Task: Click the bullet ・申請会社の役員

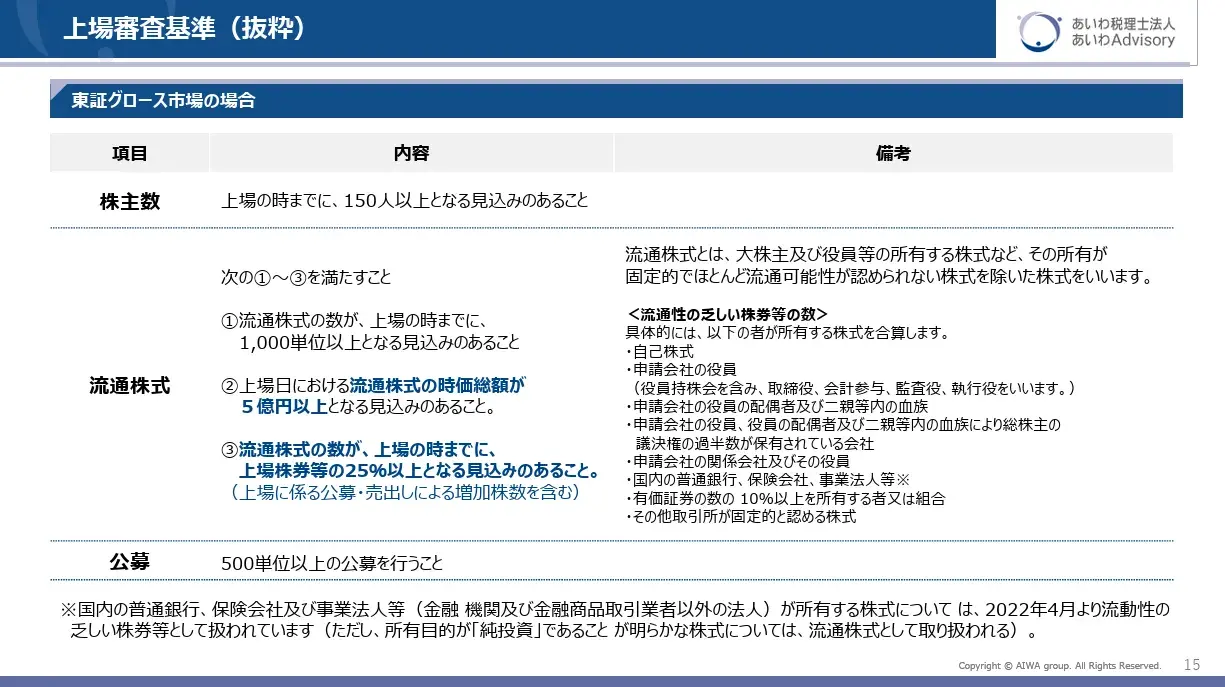Action: [680, 369]
